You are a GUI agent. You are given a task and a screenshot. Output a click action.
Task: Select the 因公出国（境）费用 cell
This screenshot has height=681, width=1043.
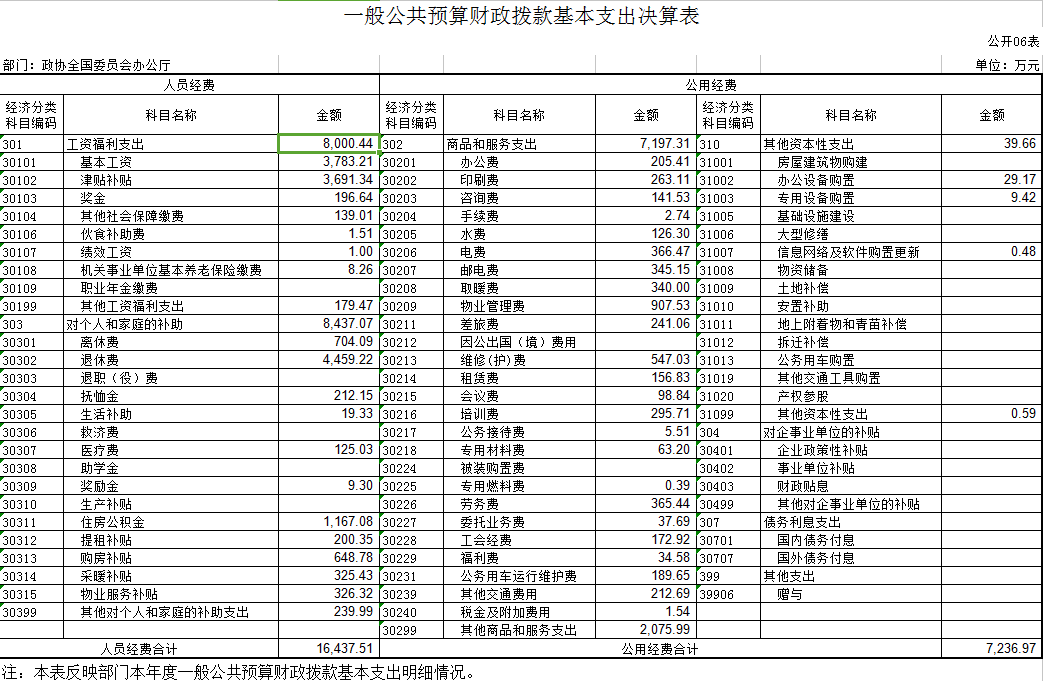click(520, 342)
